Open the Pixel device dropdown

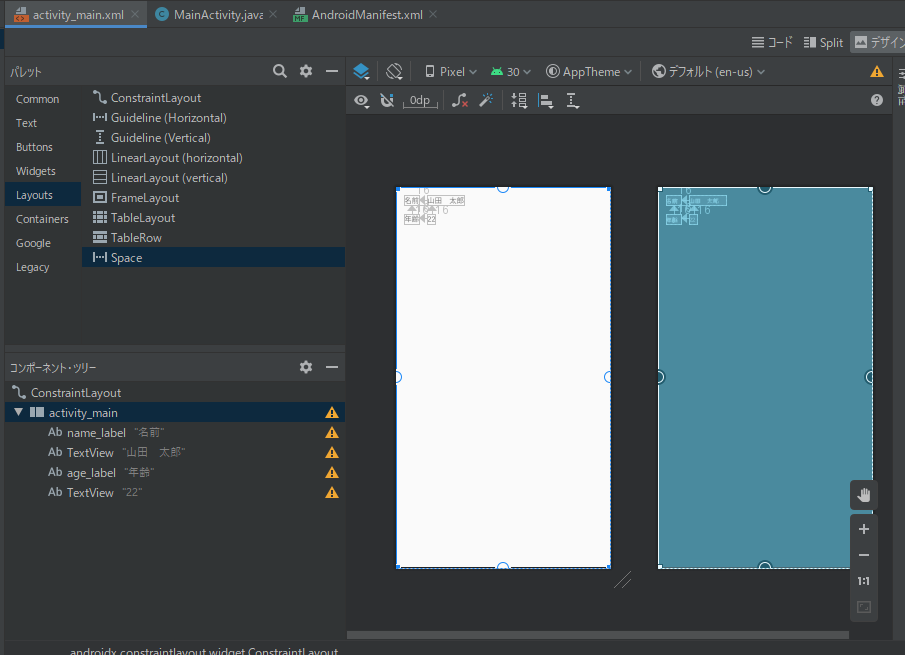(x=451, y=72)
